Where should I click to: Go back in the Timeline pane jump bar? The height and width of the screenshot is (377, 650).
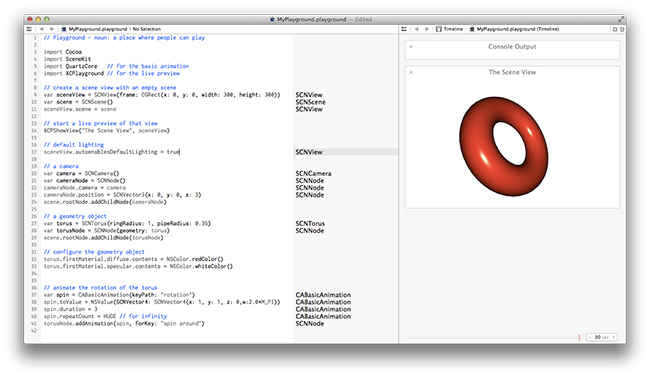(417, 29)
